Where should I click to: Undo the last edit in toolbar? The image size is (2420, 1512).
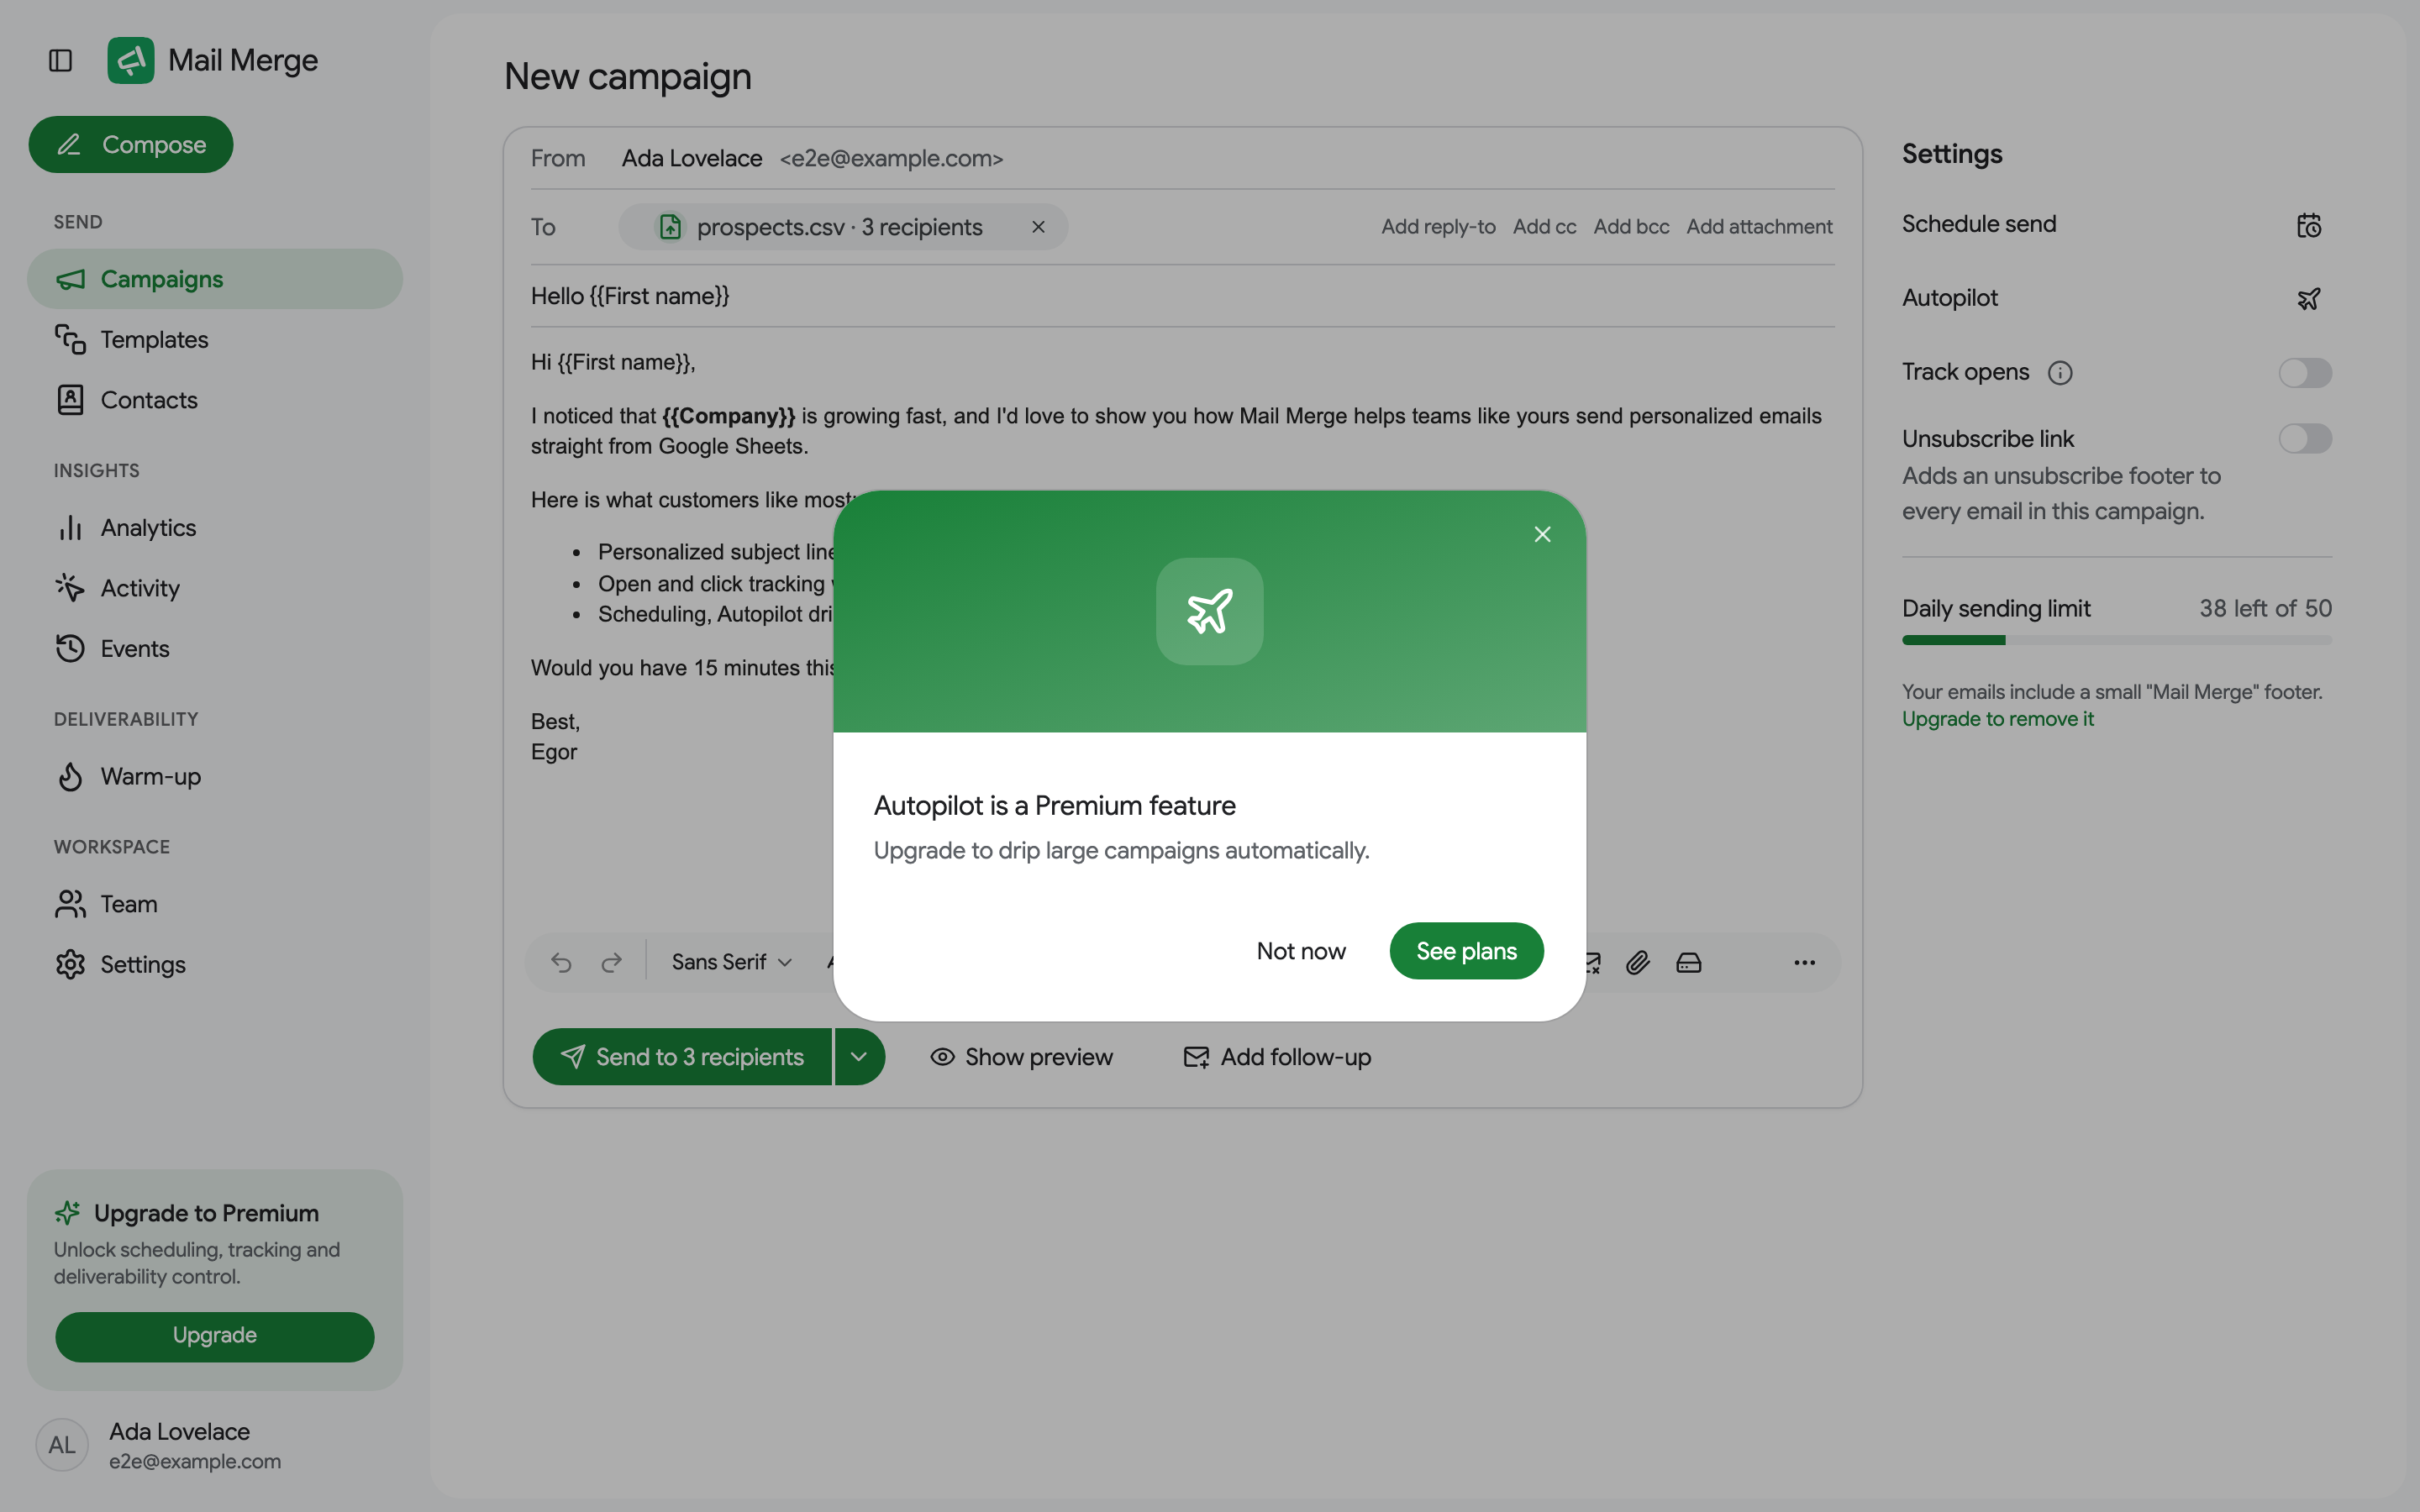[x=561, y=962]
